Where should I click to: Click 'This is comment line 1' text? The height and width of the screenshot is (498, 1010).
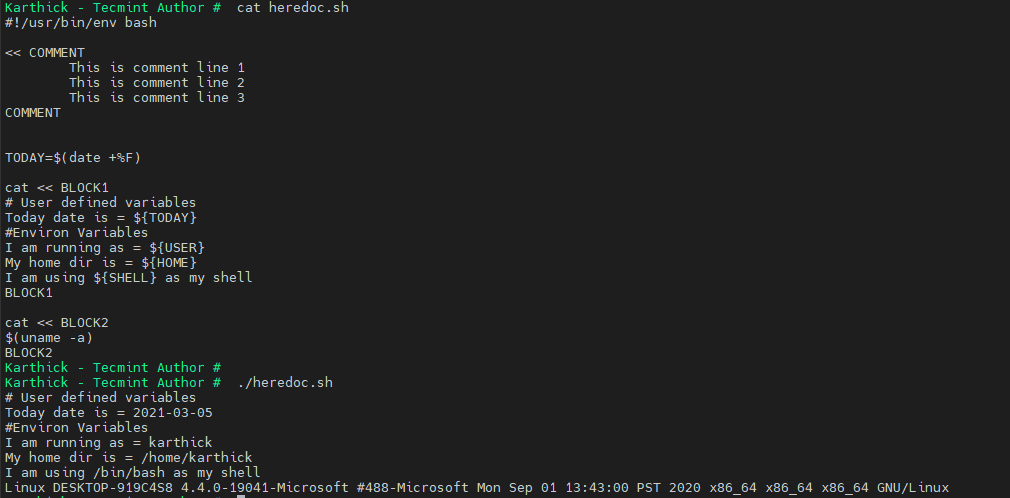(x=156, y=68)
